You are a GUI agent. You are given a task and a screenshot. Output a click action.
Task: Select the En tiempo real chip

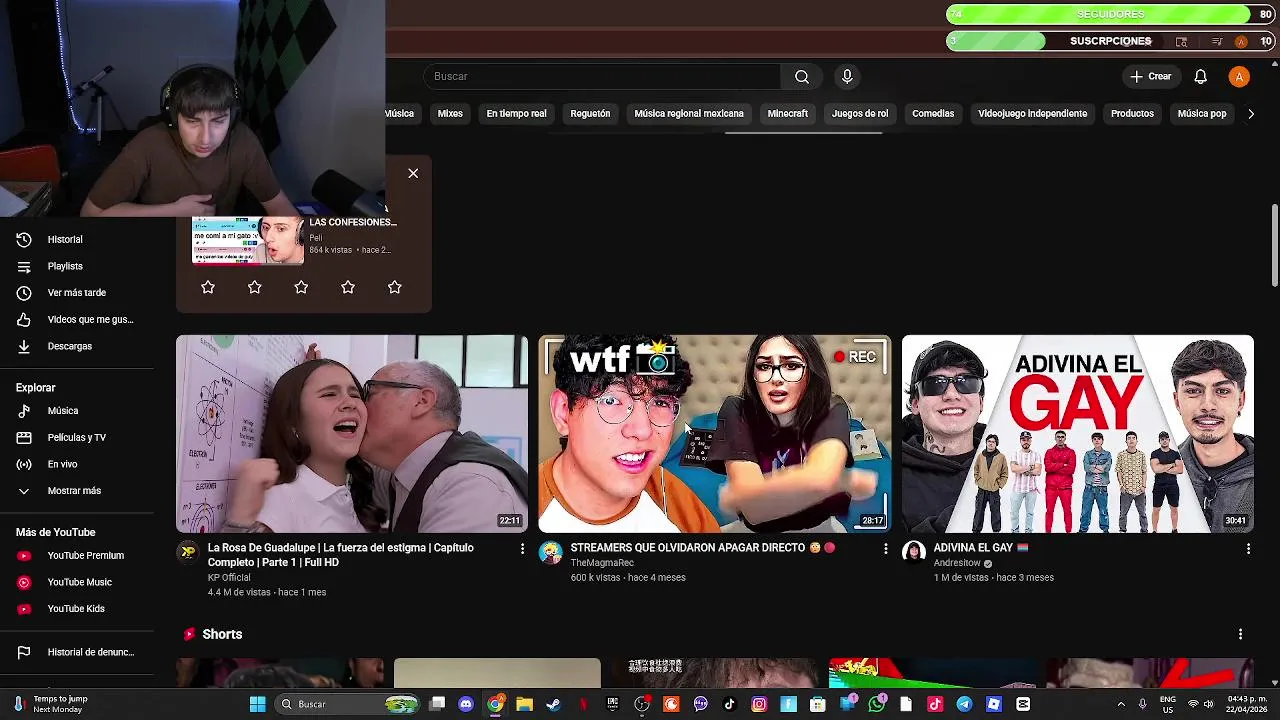516,114
